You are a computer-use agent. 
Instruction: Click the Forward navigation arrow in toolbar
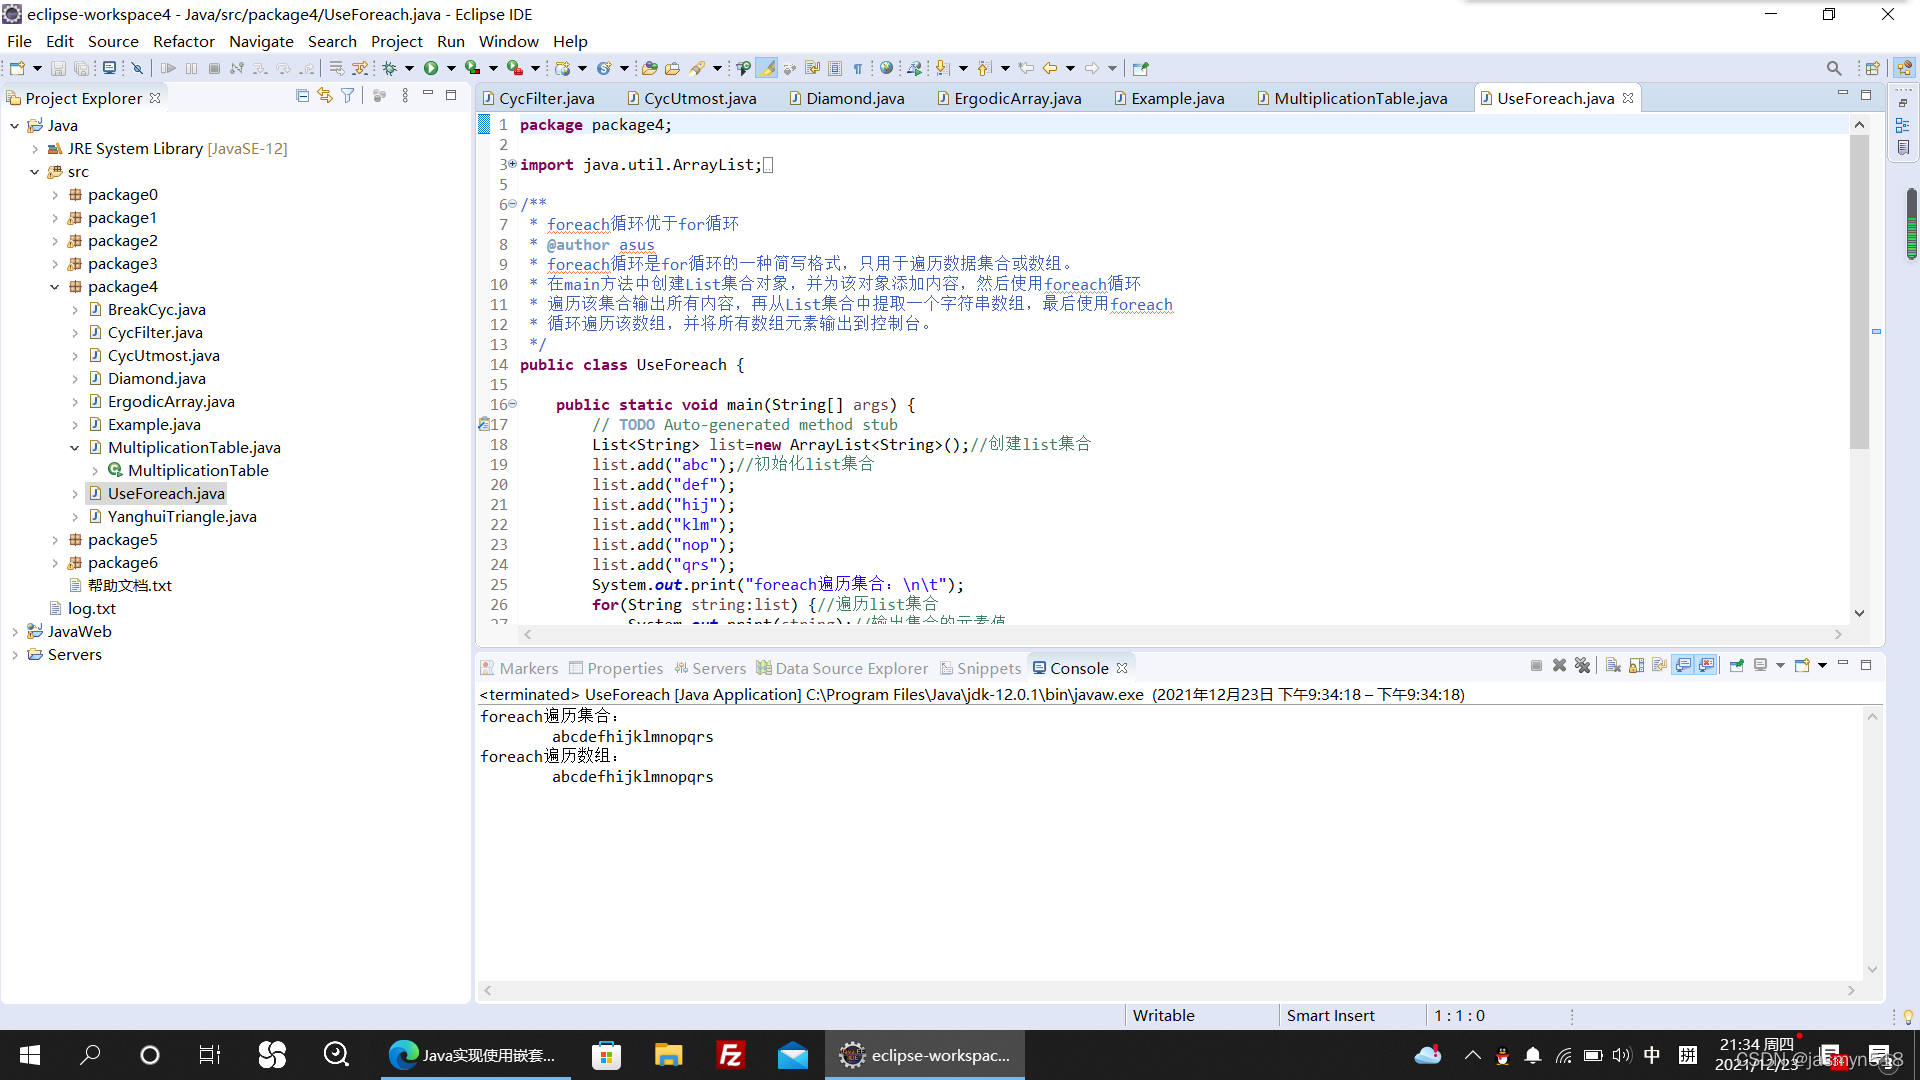(1092, 68)
